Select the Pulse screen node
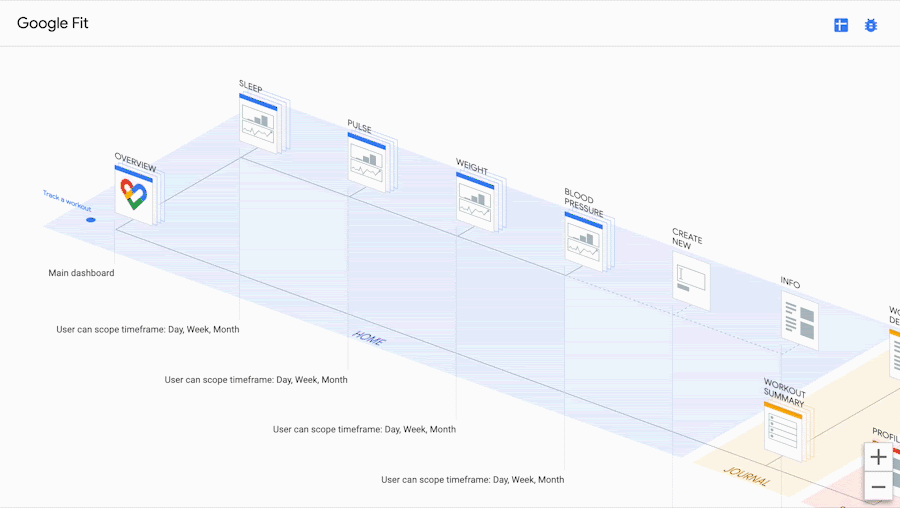This screenshot has height=508, width=900. pyautogui.click(x=369, y=160)
